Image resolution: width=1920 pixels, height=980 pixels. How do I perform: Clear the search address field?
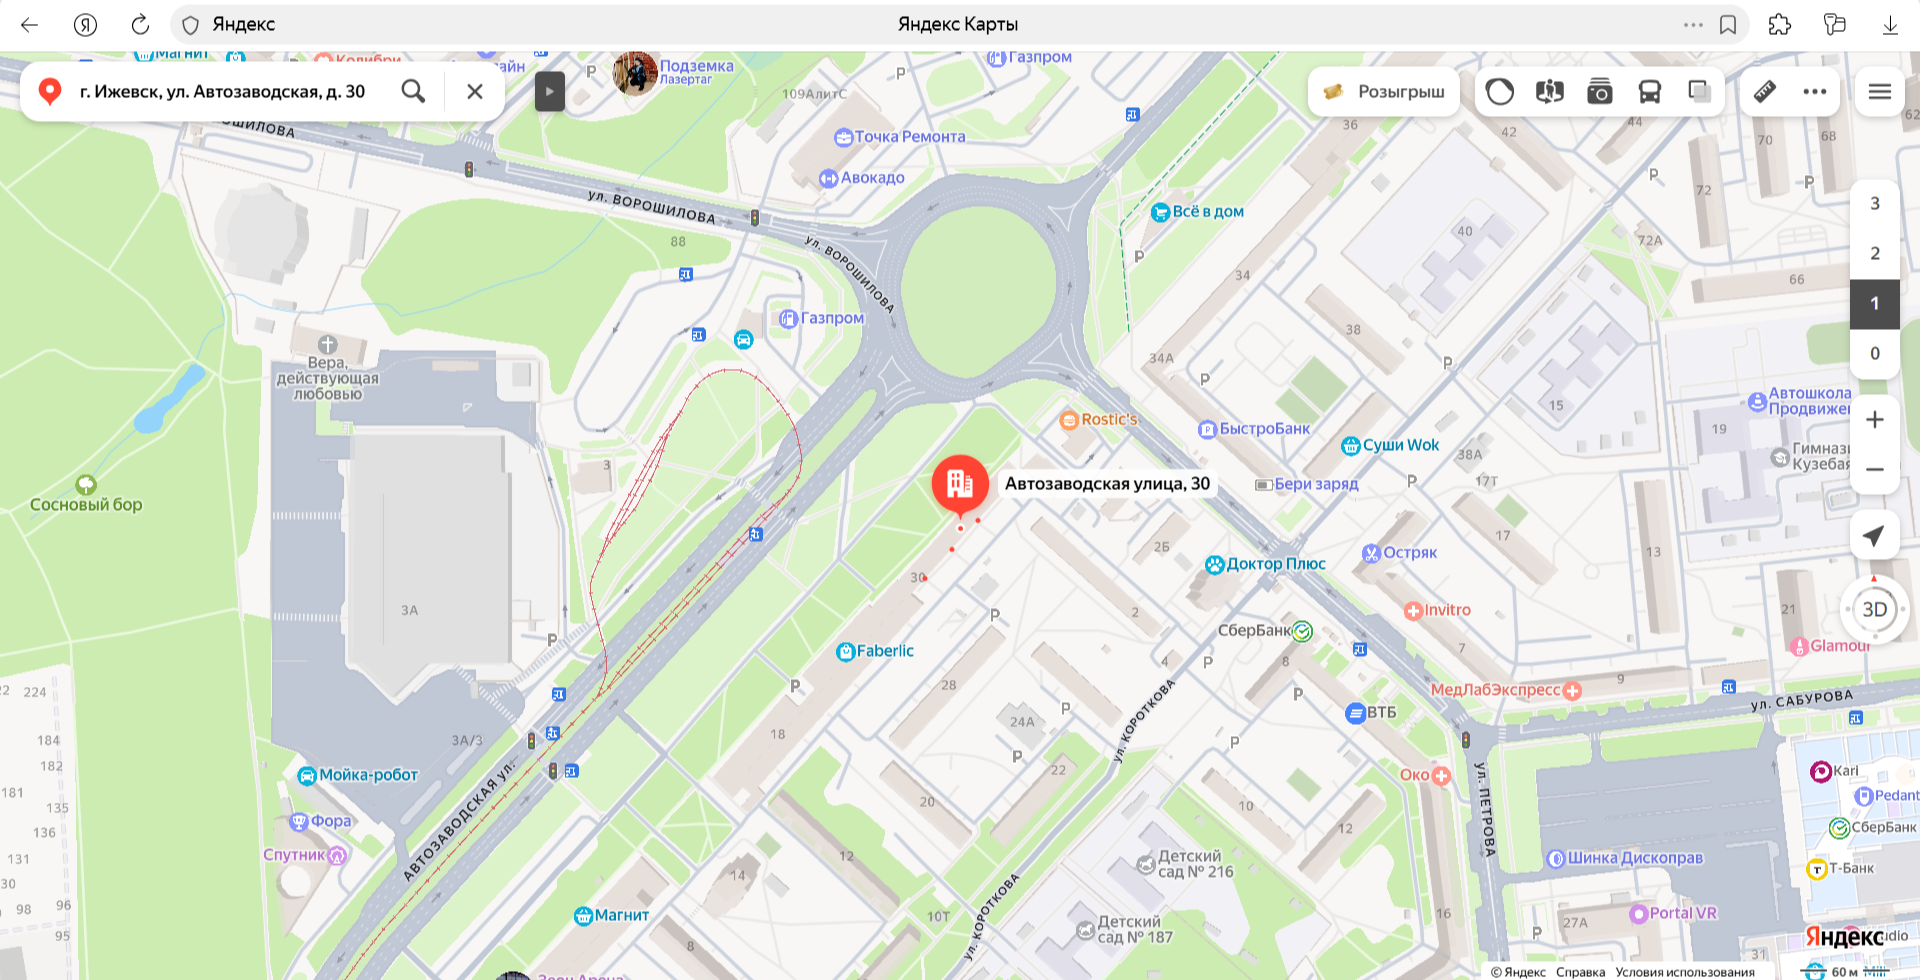pyautogui.click(x=475, y=92)
